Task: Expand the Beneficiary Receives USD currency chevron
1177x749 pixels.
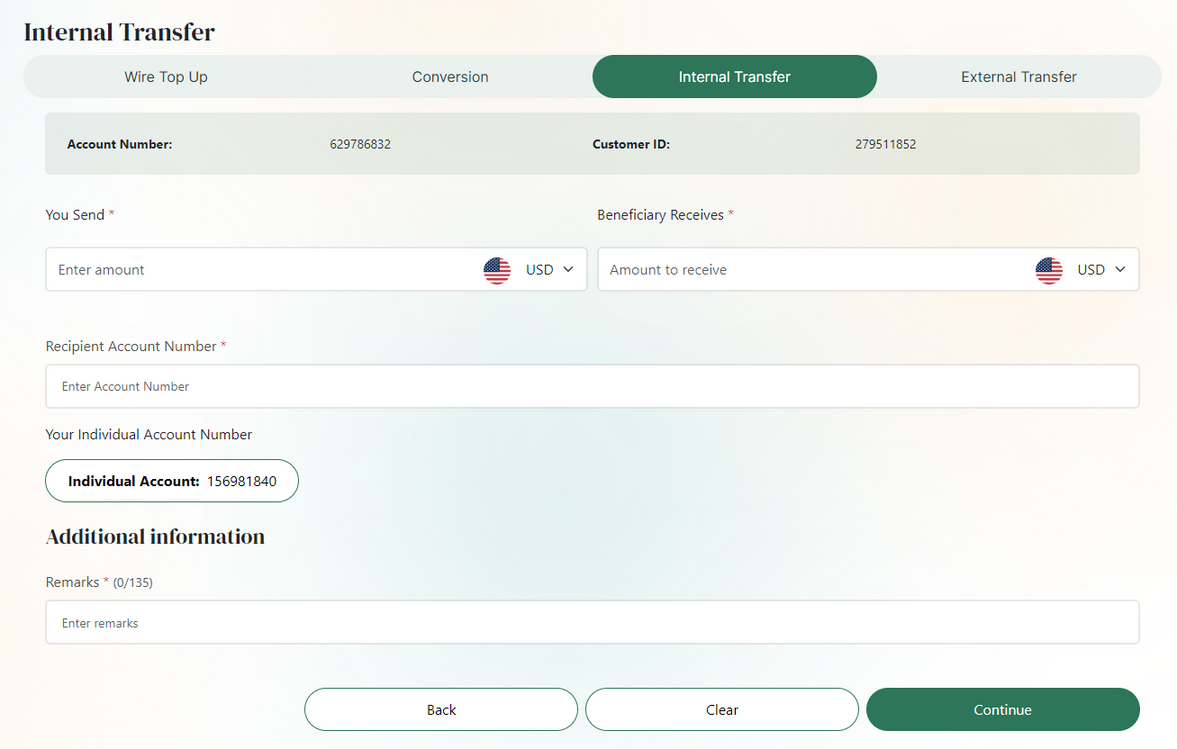Action: point(1120,270)
